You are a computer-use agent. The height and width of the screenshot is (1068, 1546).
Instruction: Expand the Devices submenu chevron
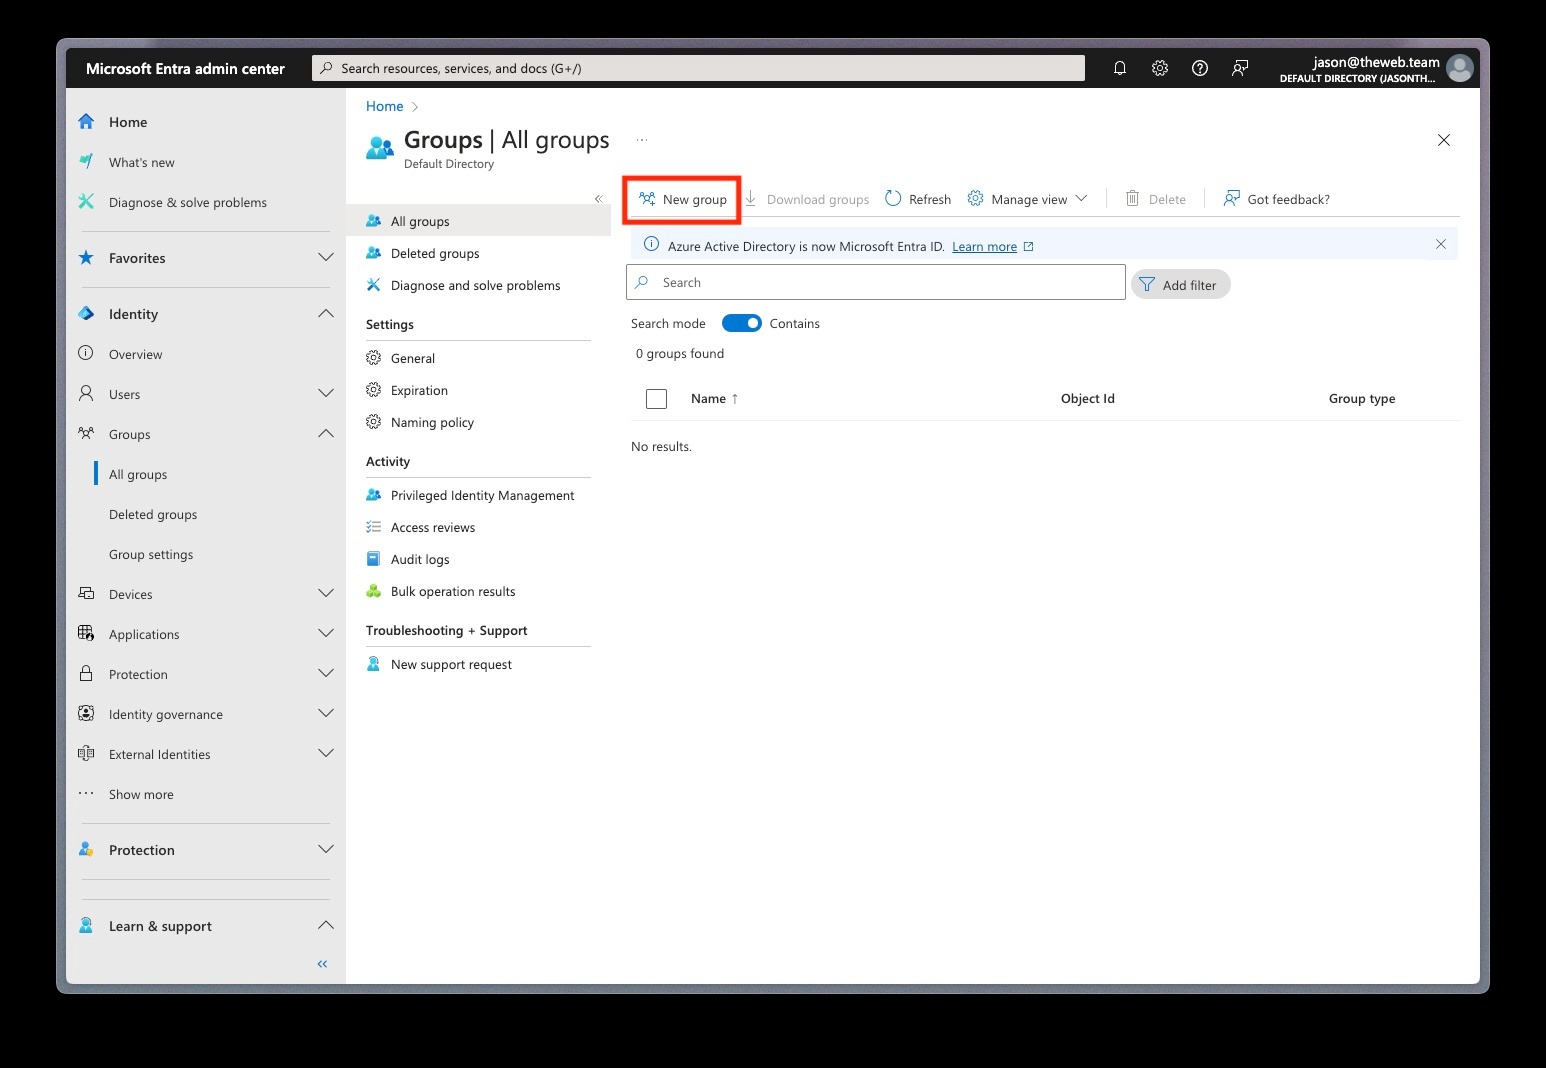click(x=326, y=594)
